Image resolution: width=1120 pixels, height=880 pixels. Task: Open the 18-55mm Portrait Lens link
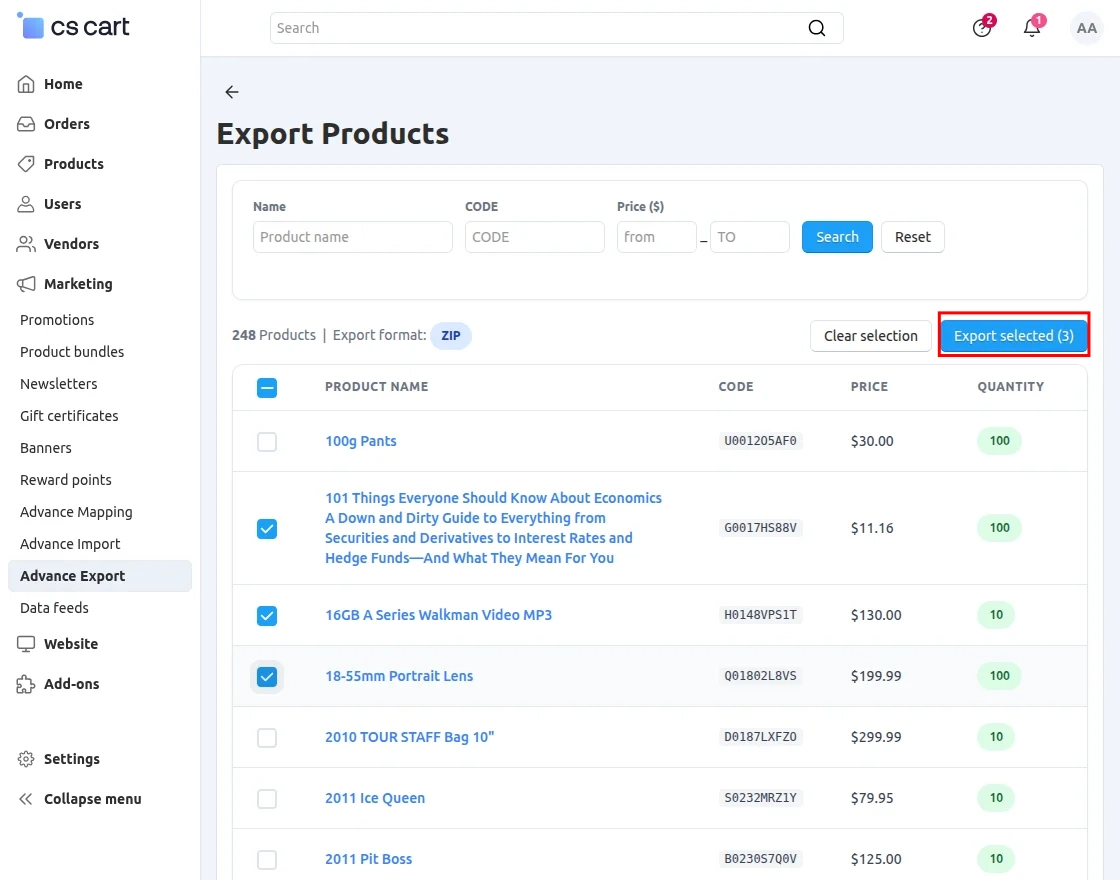(x=399, y=676)
